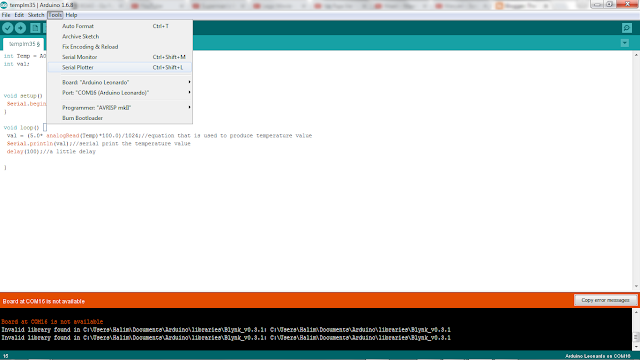Click editor scrollbar up arrow
Screen dimensions: 640x360
pos(636,55)
